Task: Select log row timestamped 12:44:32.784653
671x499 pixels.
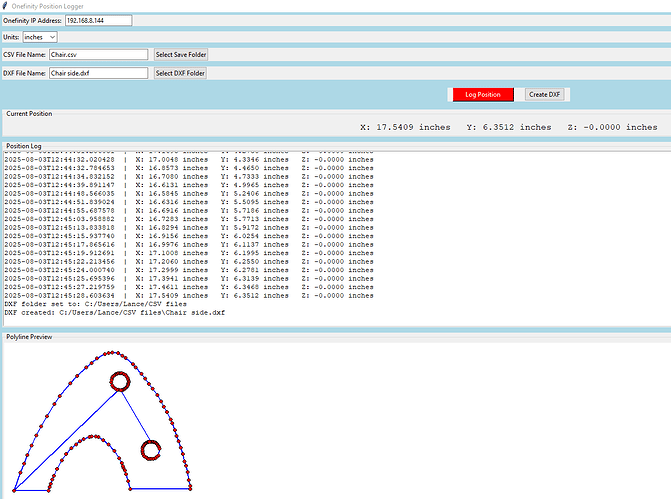Action: coord(189,168)
